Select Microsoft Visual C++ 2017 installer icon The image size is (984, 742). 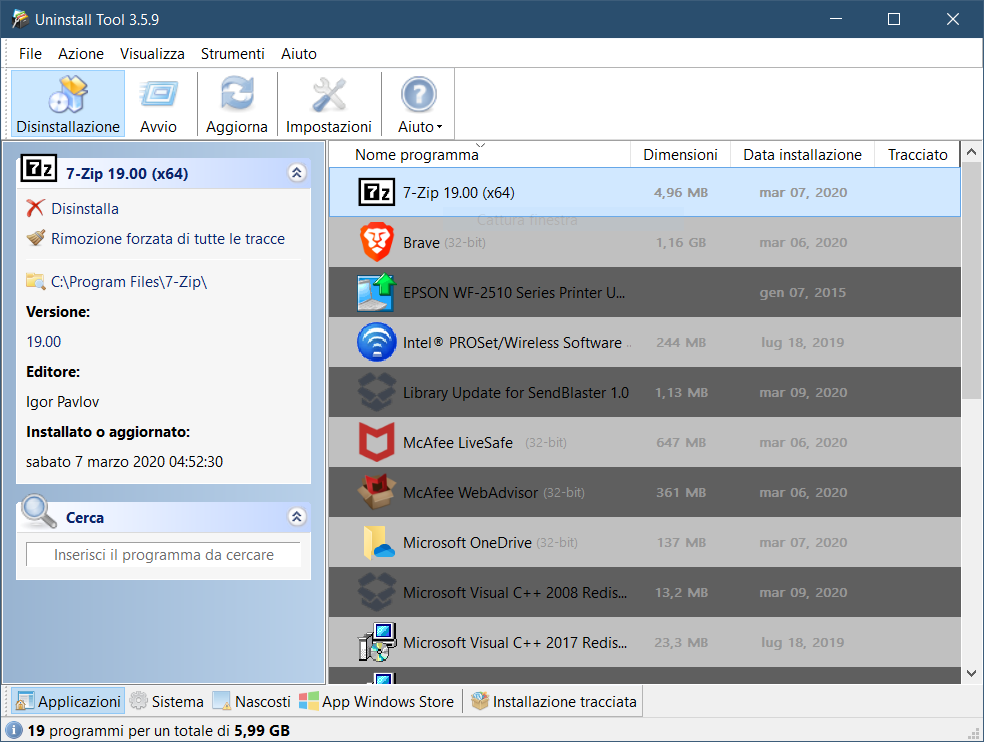click(377, 642)
